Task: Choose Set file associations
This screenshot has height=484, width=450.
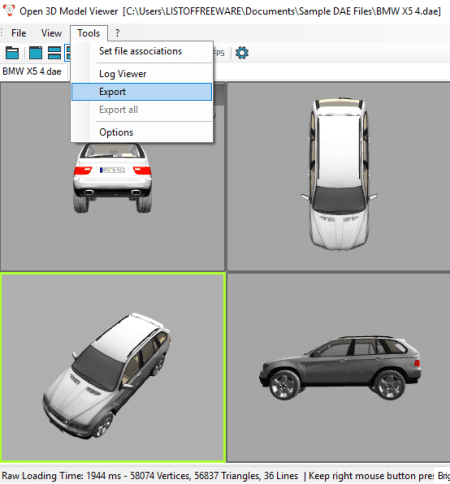Action: click(x=142, y=51)
